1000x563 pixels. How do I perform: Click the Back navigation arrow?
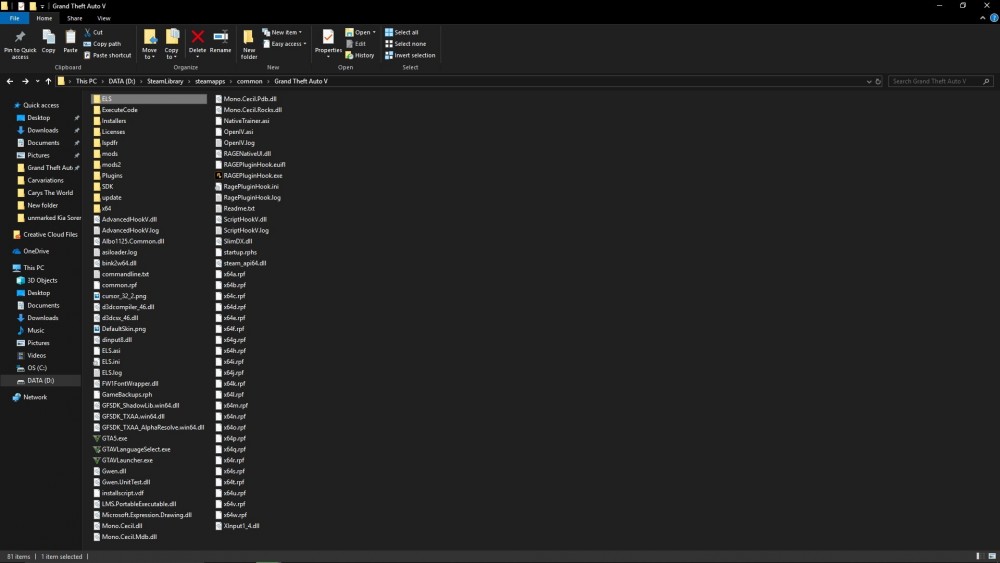(x=10, y=81)
